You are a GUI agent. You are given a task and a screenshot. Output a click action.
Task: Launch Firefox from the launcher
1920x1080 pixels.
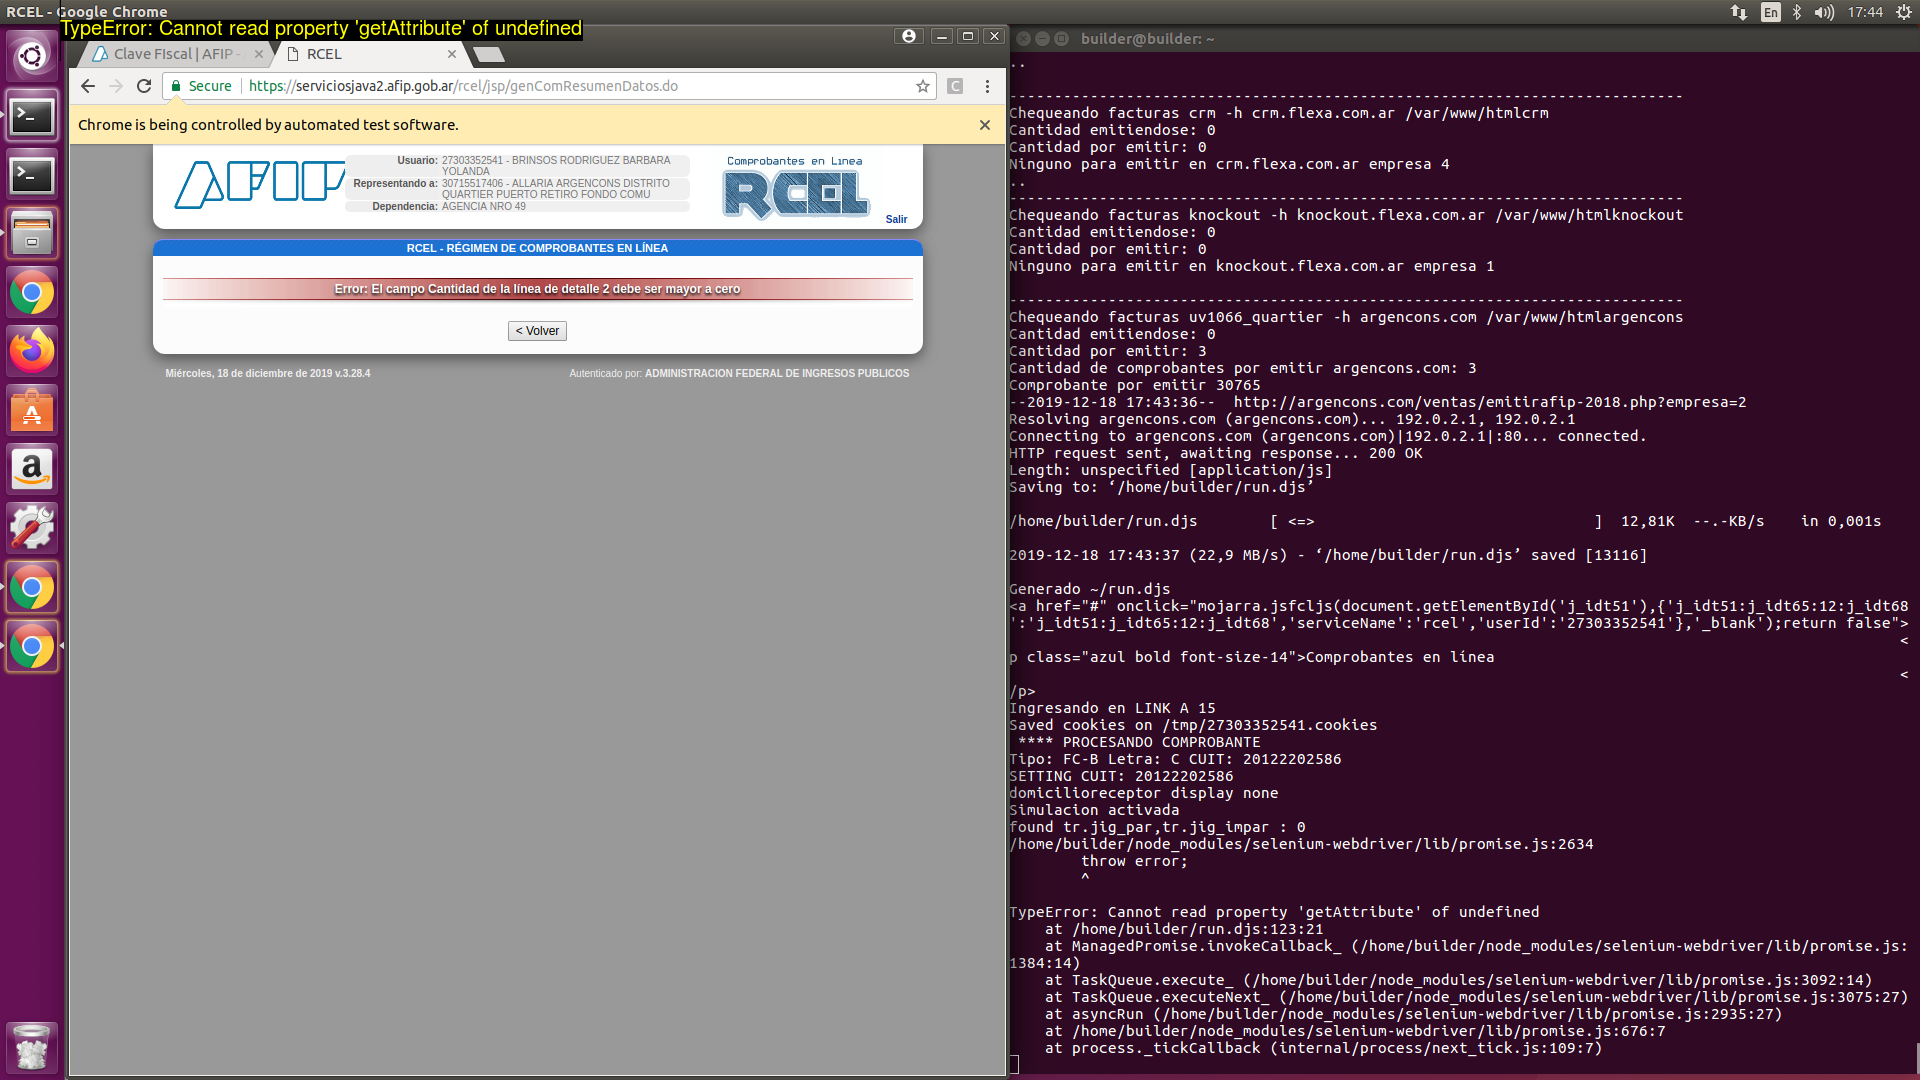pyautogui.click(x=32, y=352)
